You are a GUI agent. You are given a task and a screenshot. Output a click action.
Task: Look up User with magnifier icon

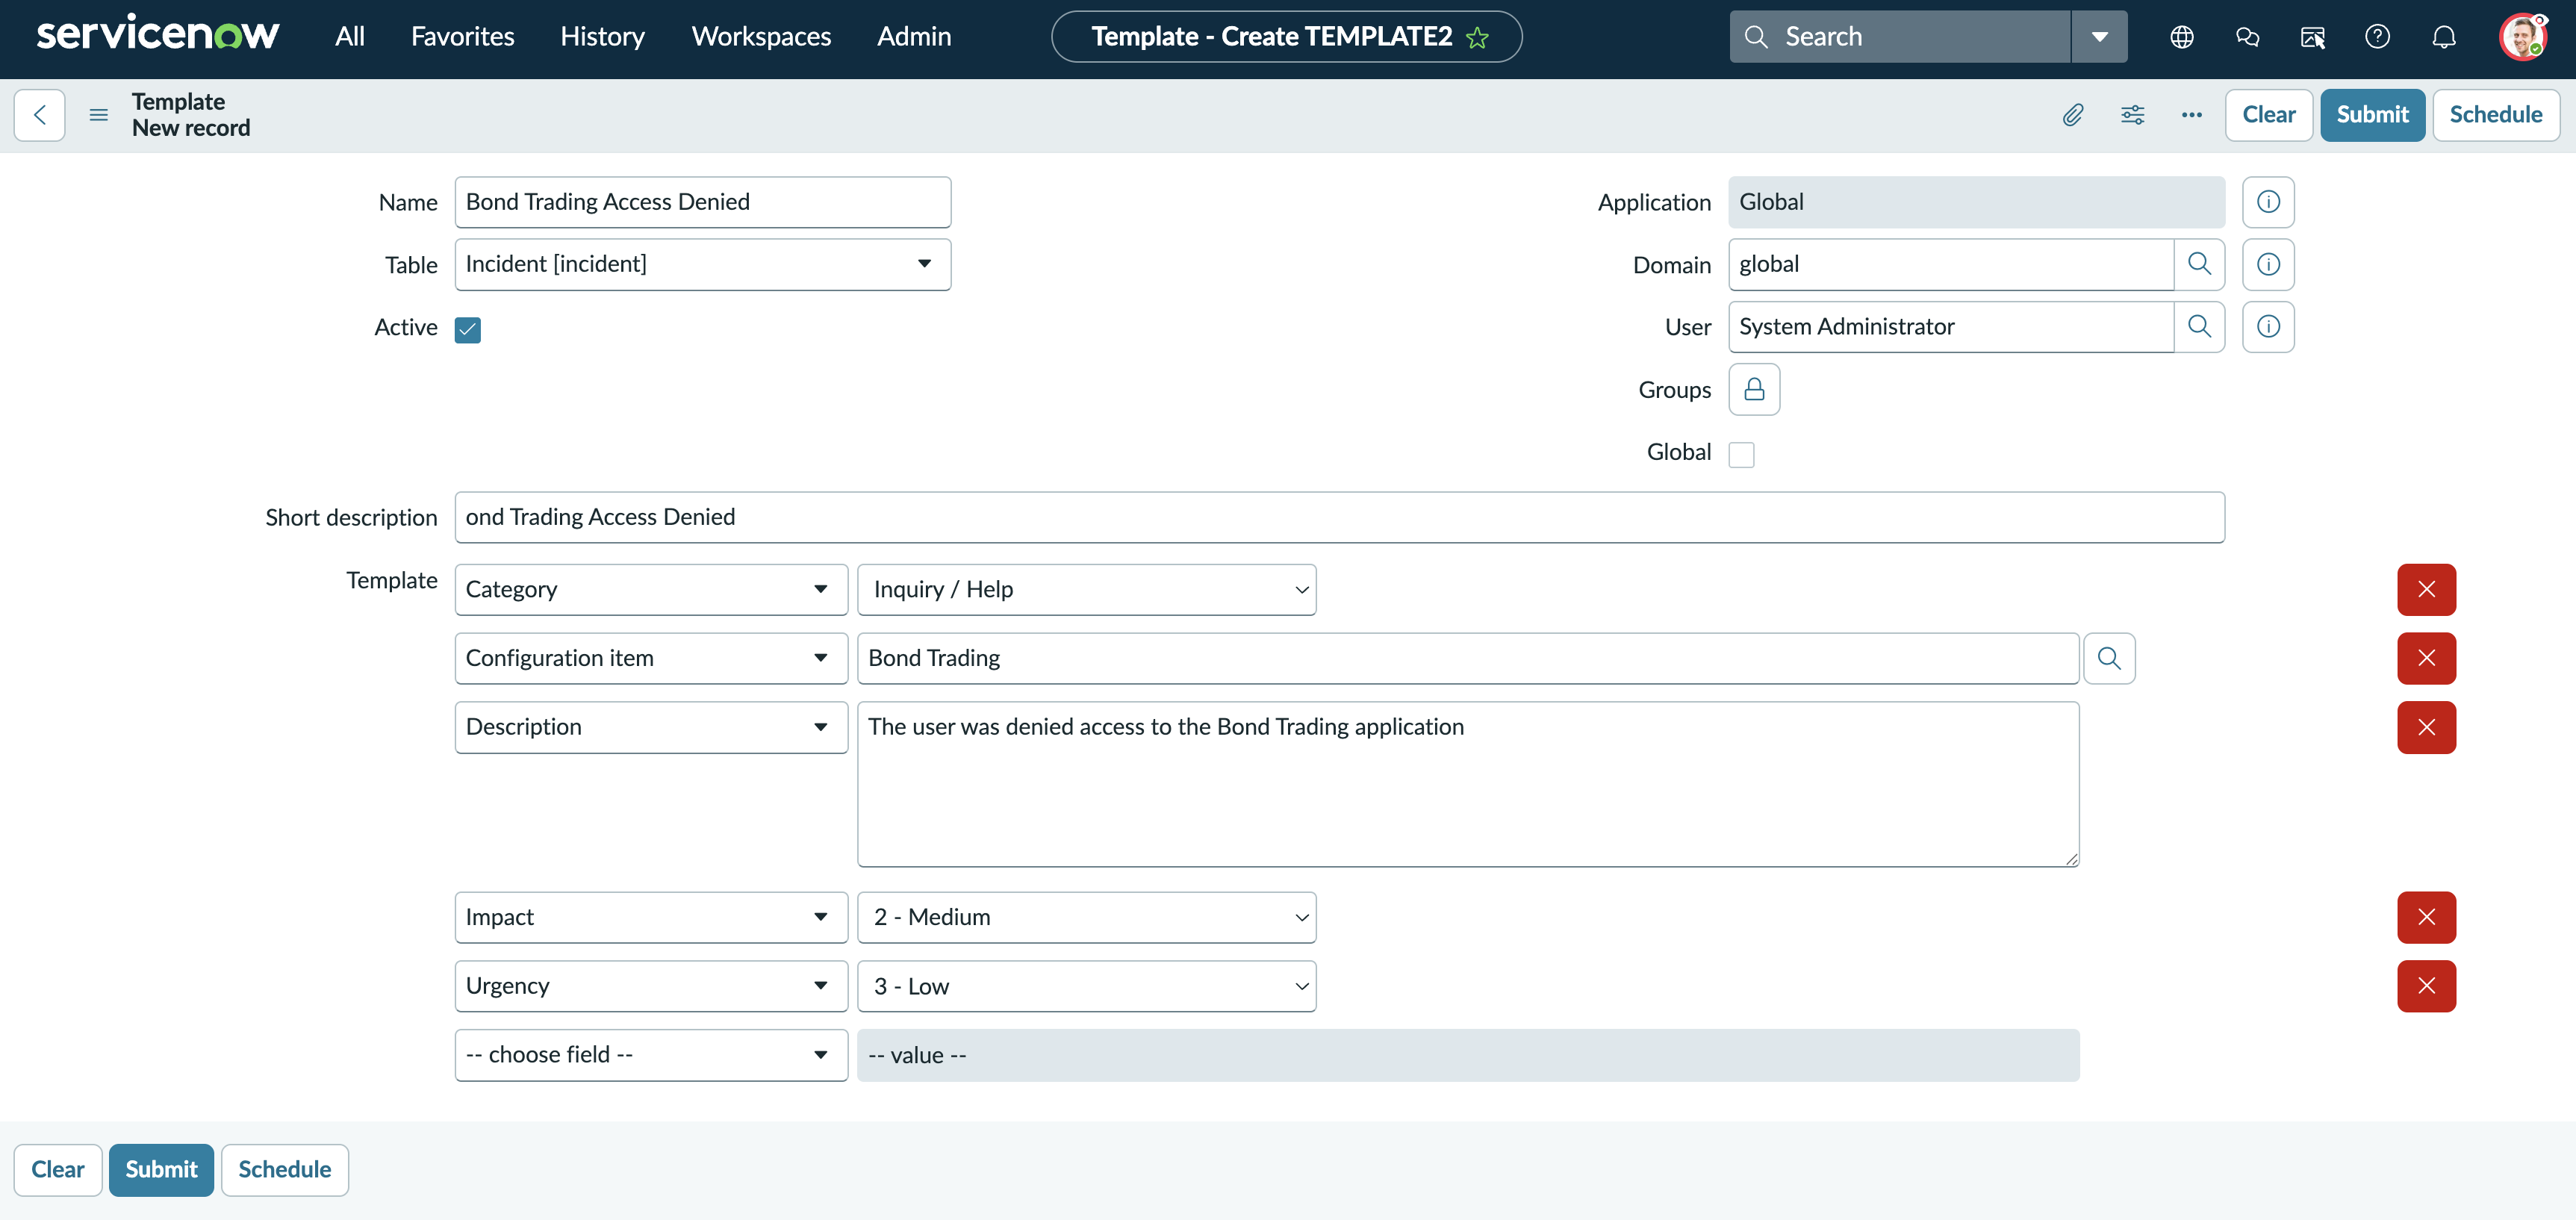coord(2199,327)
